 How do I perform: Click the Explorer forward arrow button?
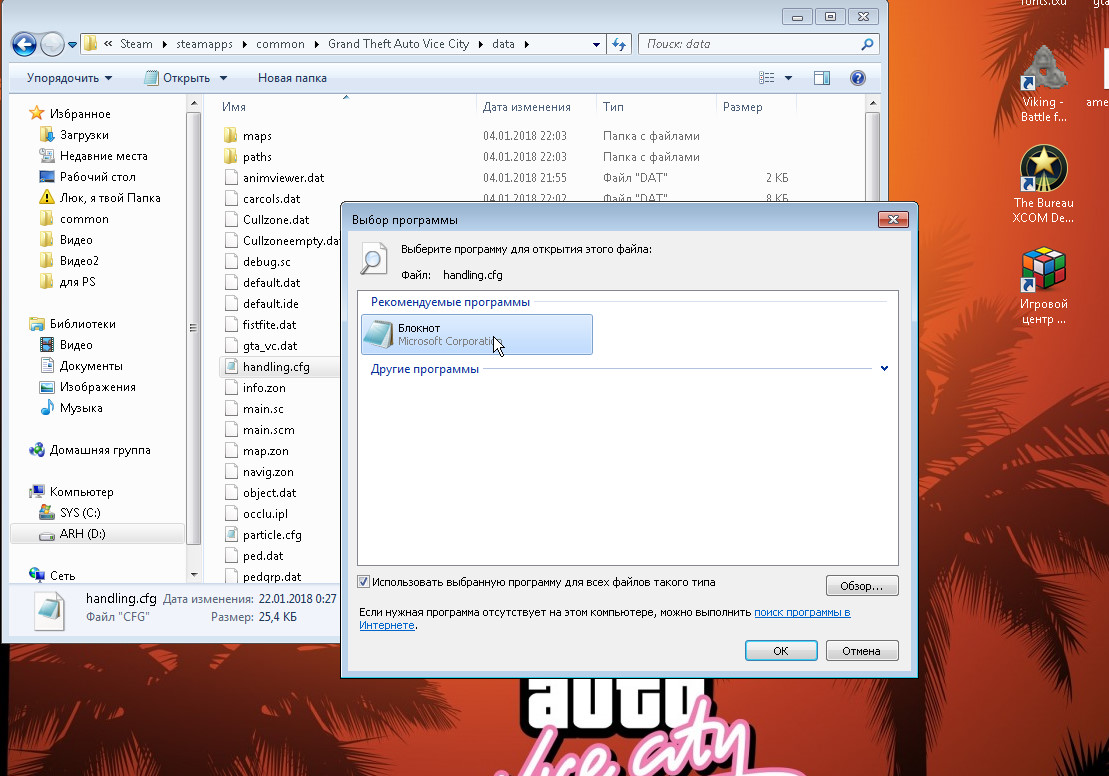click(52, 45)
